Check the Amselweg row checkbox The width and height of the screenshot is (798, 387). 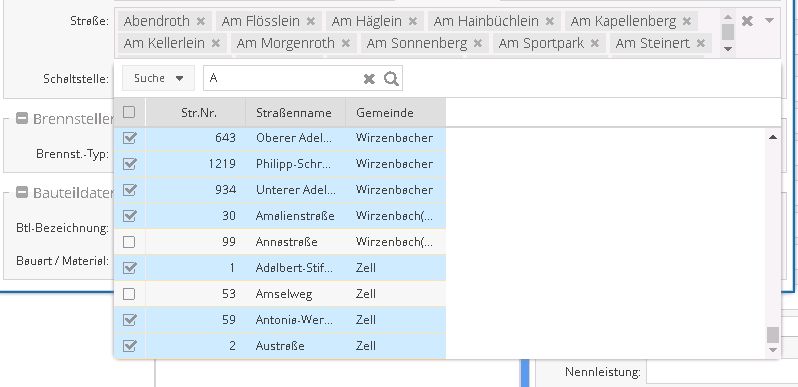point(129,294)
